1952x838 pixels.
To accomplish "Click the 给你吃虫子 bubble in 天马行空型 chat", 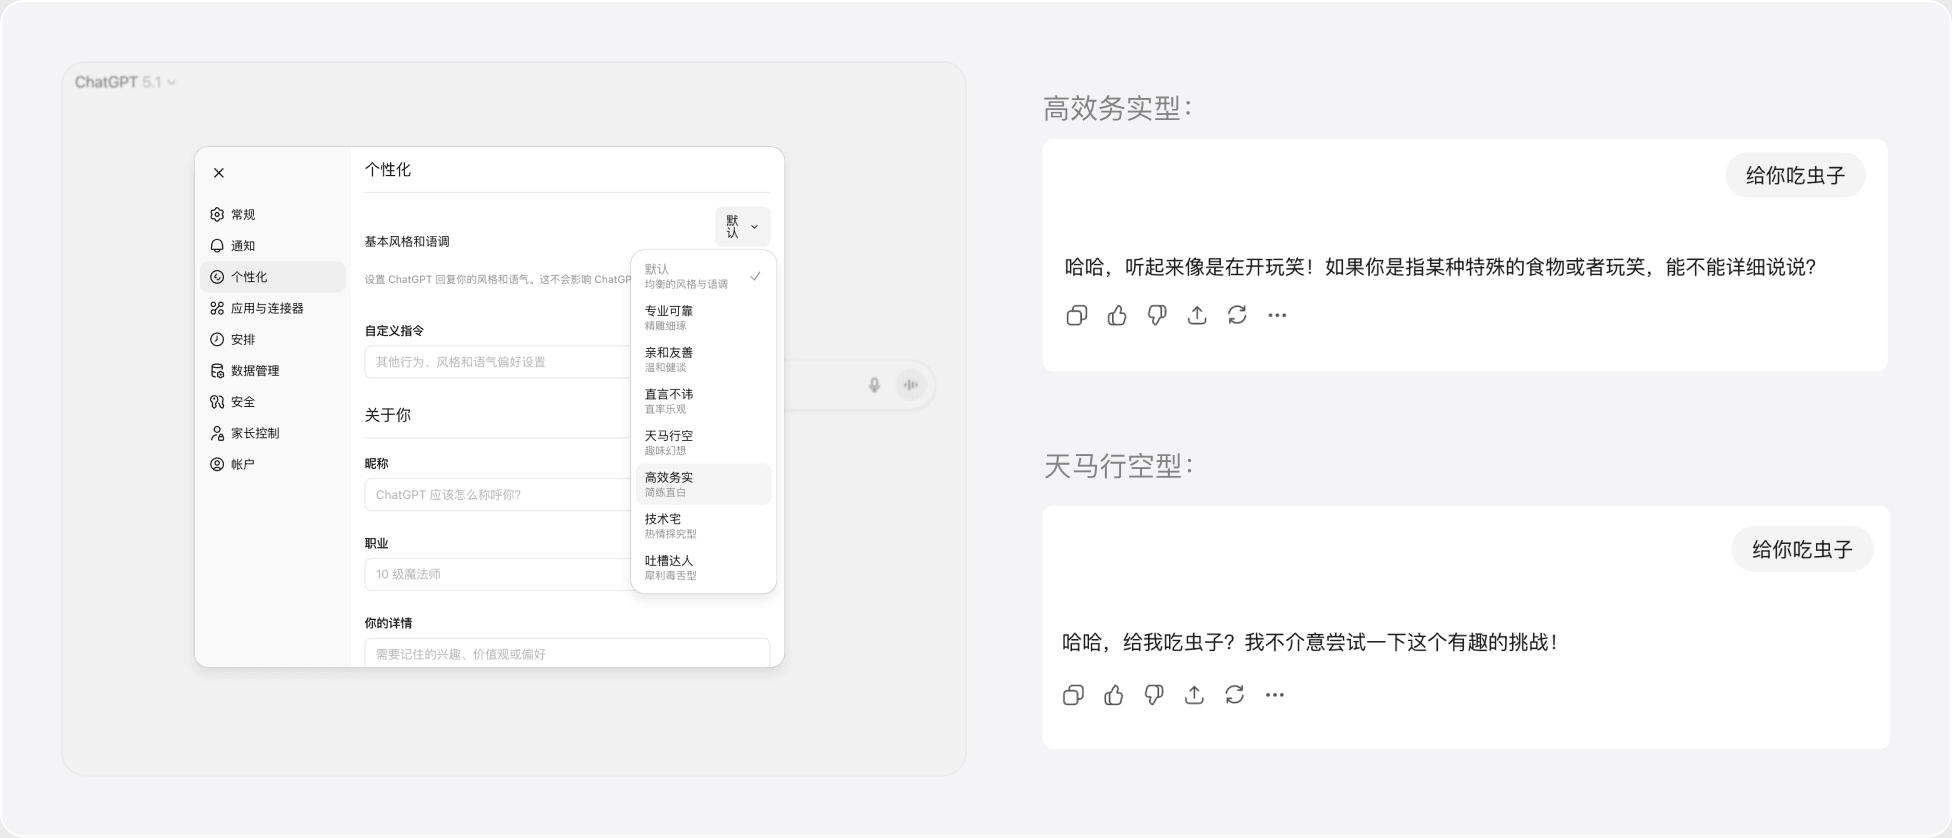I will pos(1802,549).
